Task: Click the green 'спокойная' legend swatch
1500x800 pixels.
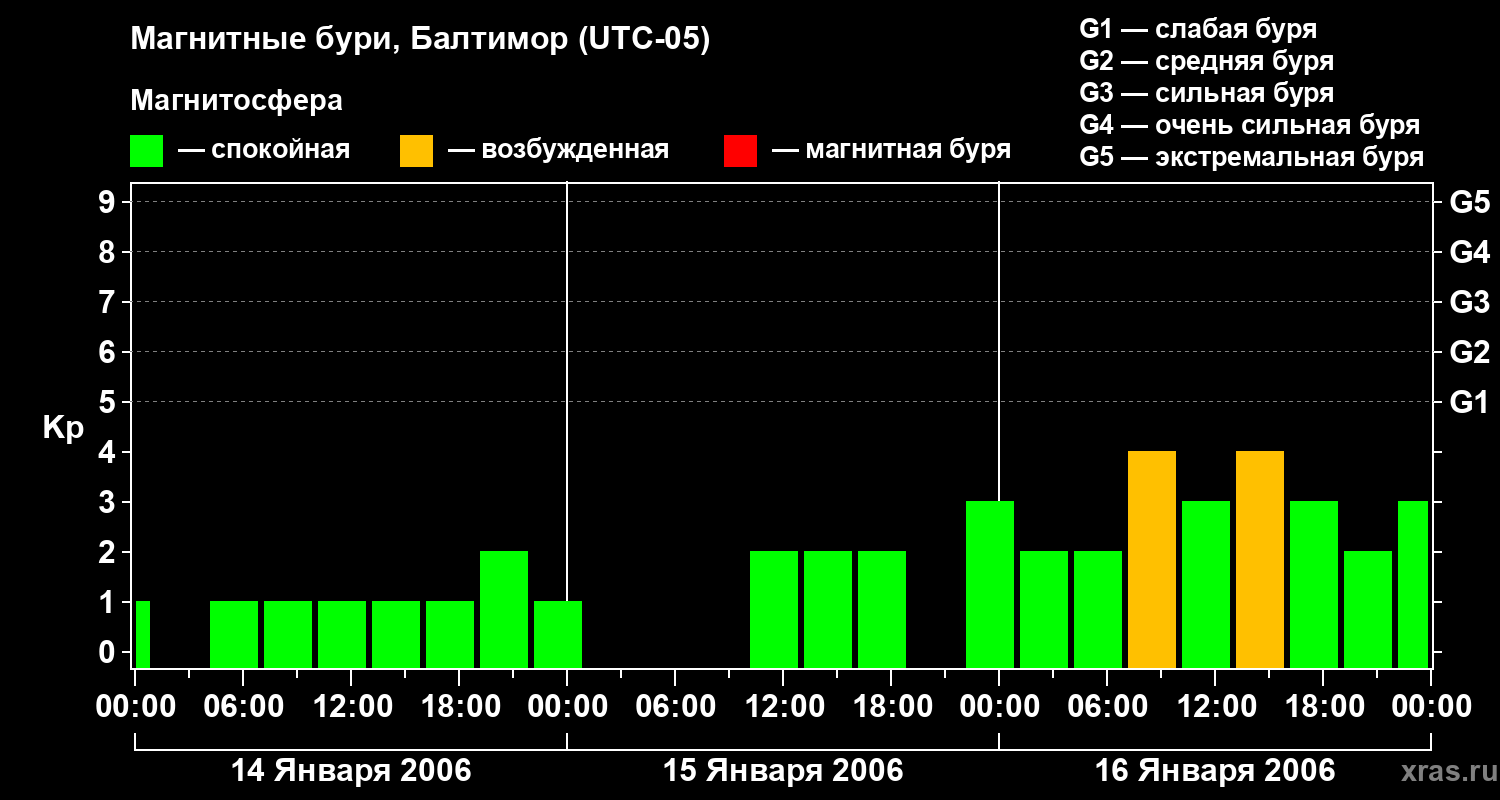Action: coord(146,151)
